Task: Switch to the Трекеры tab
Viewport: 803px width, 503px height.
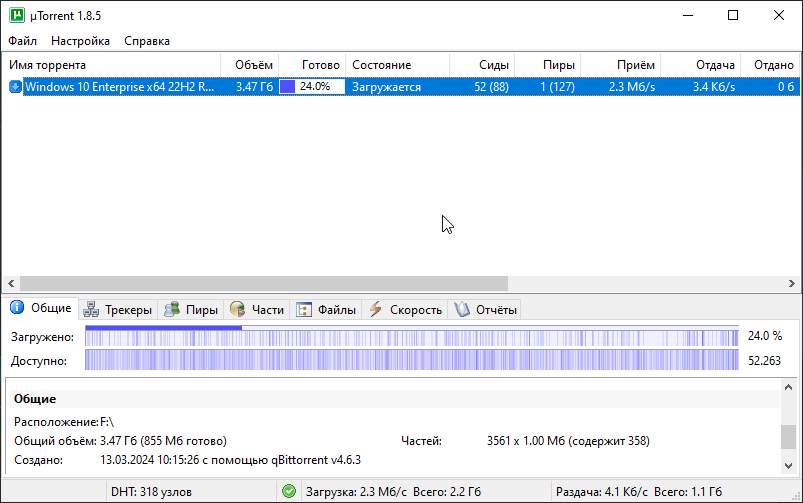Action: coord(117,310)
